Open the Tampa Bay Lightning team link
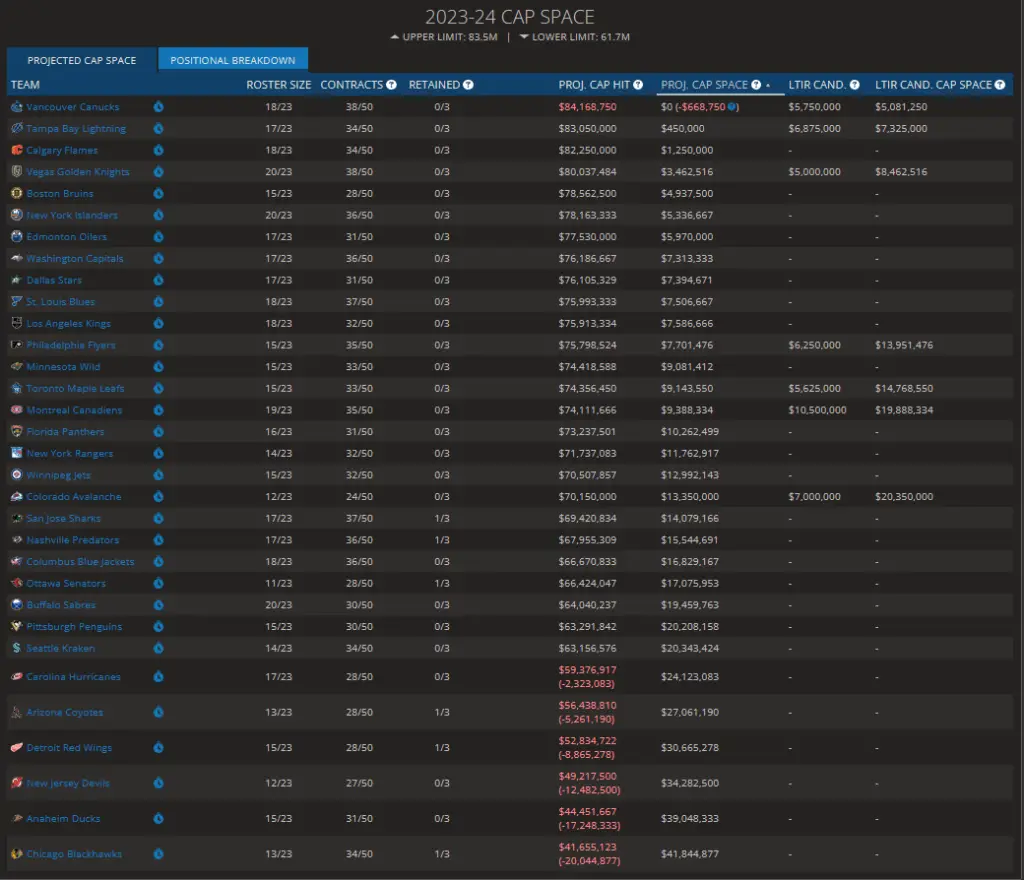 click(x=76, y=129)
